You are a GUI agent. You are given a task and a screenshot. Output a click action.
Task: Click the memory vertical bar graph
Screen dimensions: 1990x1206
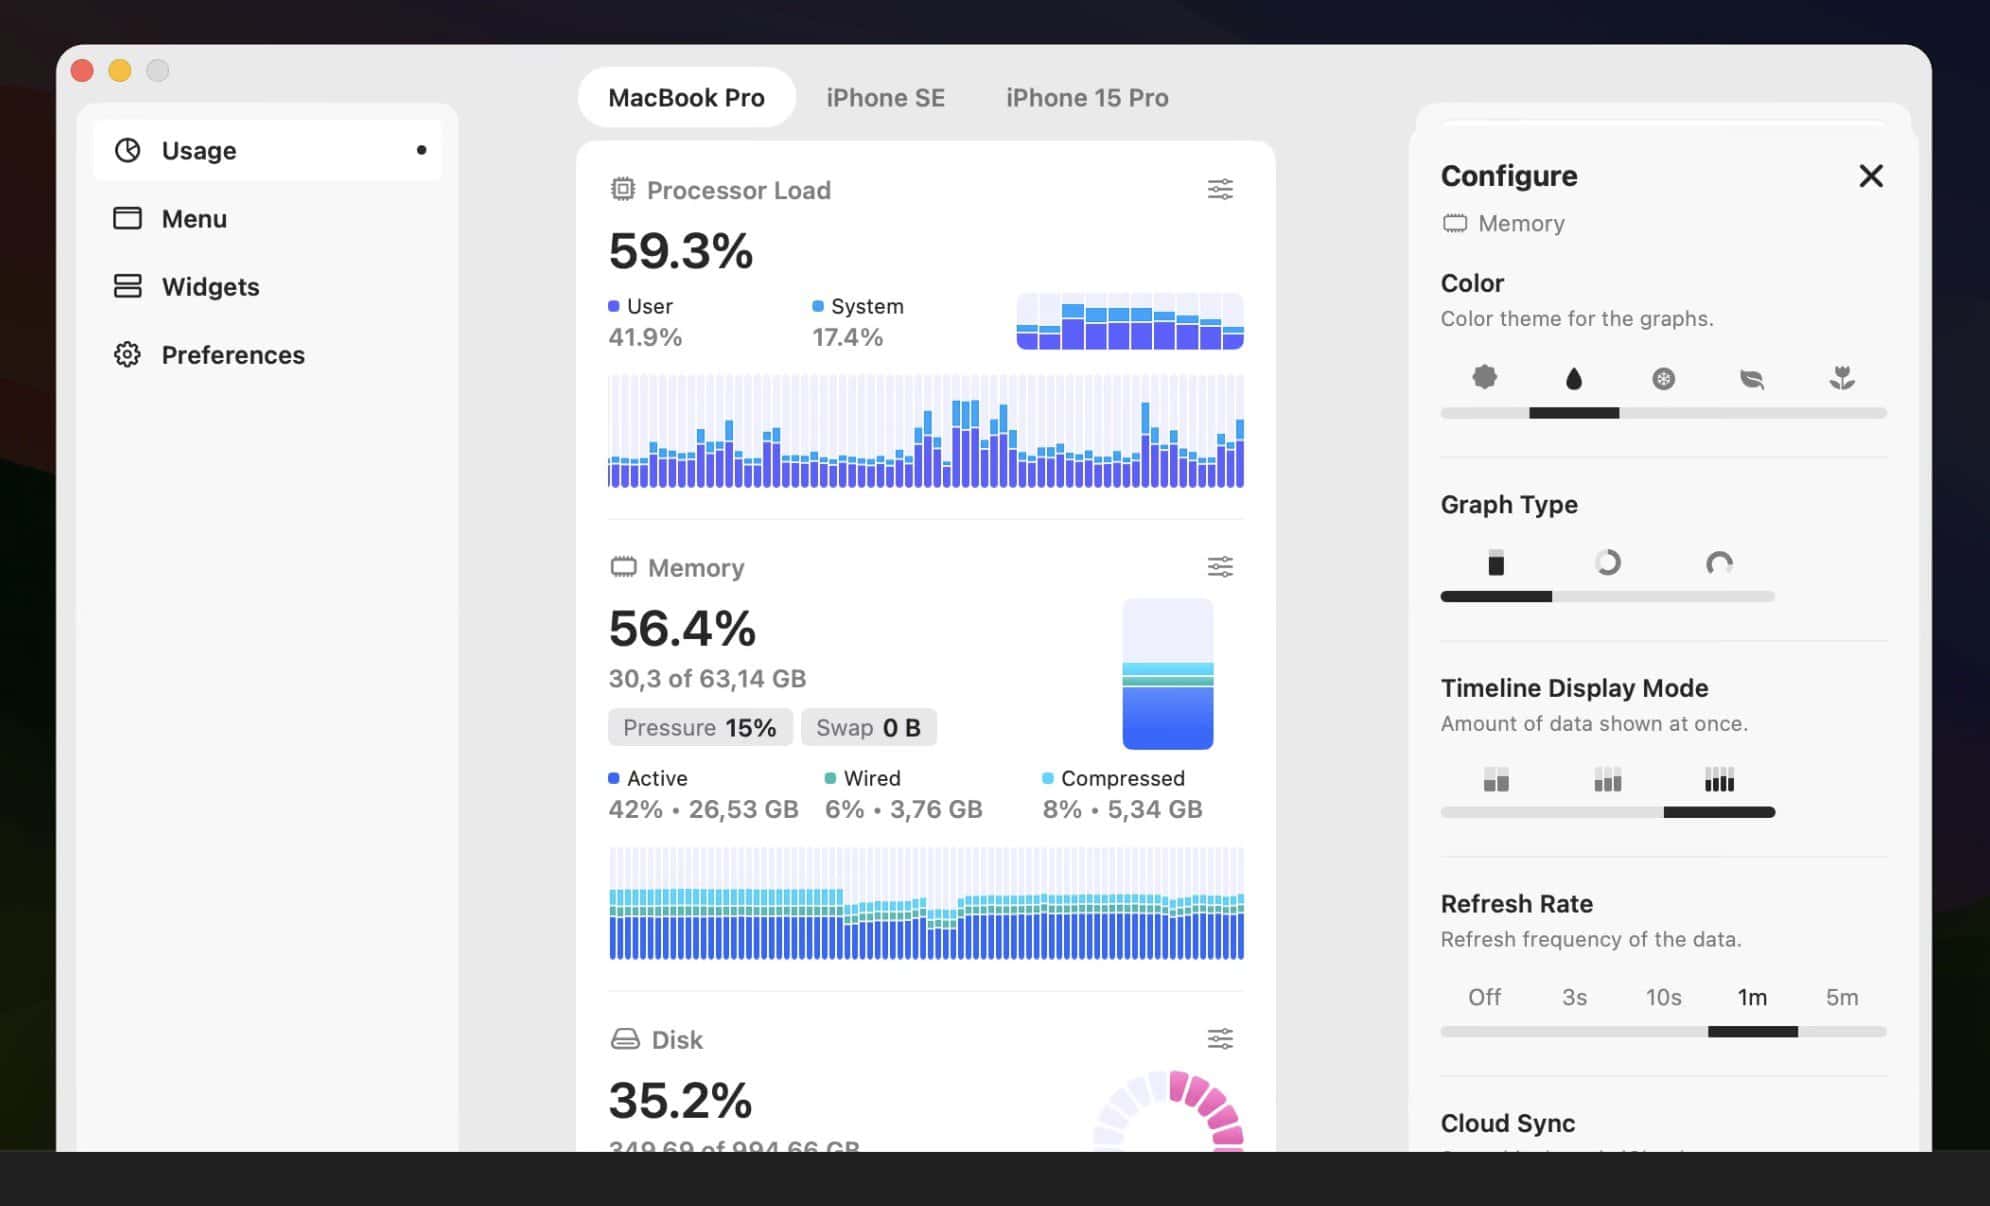pyautogui.click(x=1167, y=674)
